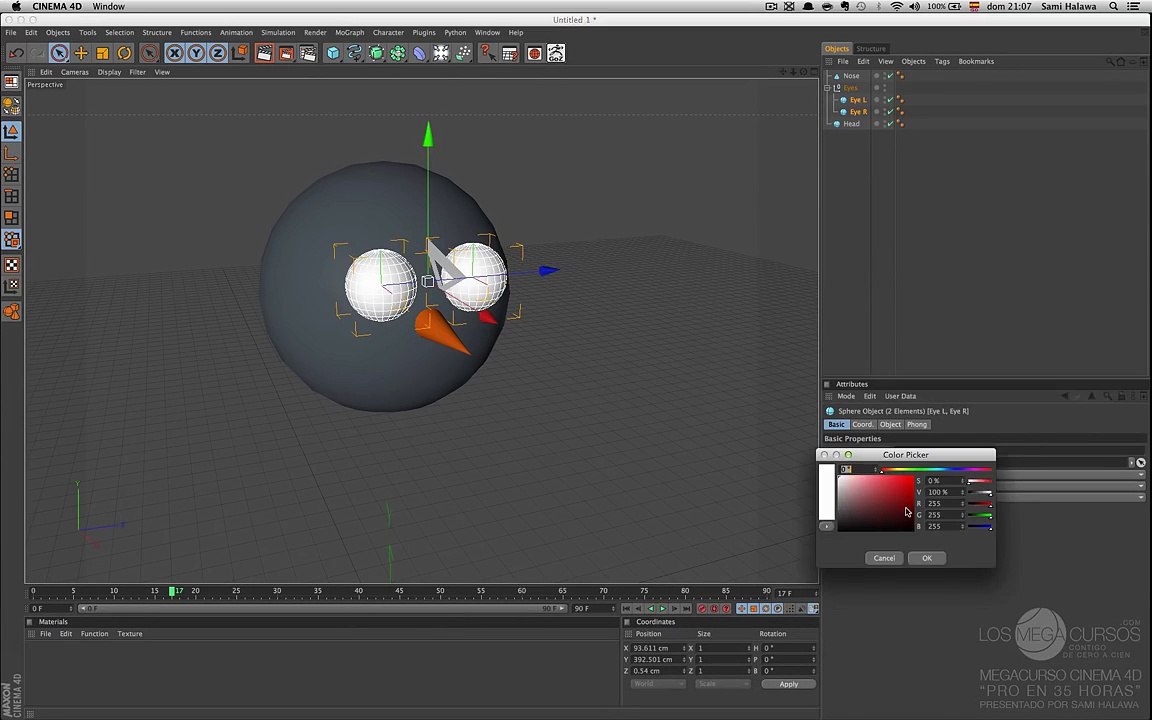This screenshot has width=1152, height=720.
Task: Select the Live Selection tool icon
Action: [60, 53]
